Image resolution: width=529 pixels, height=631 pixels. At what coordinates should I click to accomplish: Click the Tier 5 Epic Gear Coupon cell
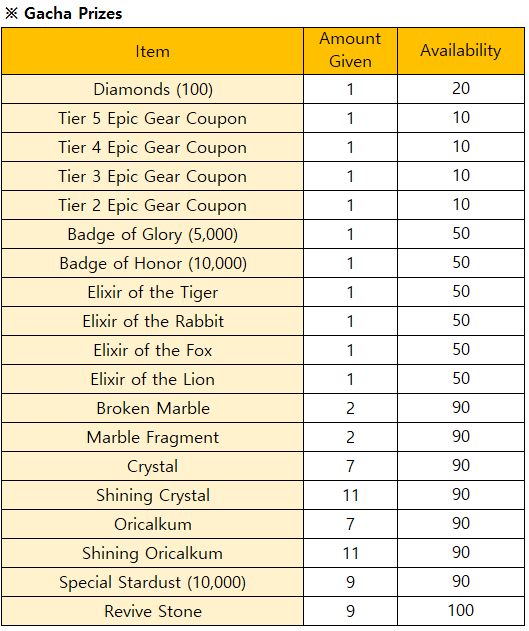152,118
